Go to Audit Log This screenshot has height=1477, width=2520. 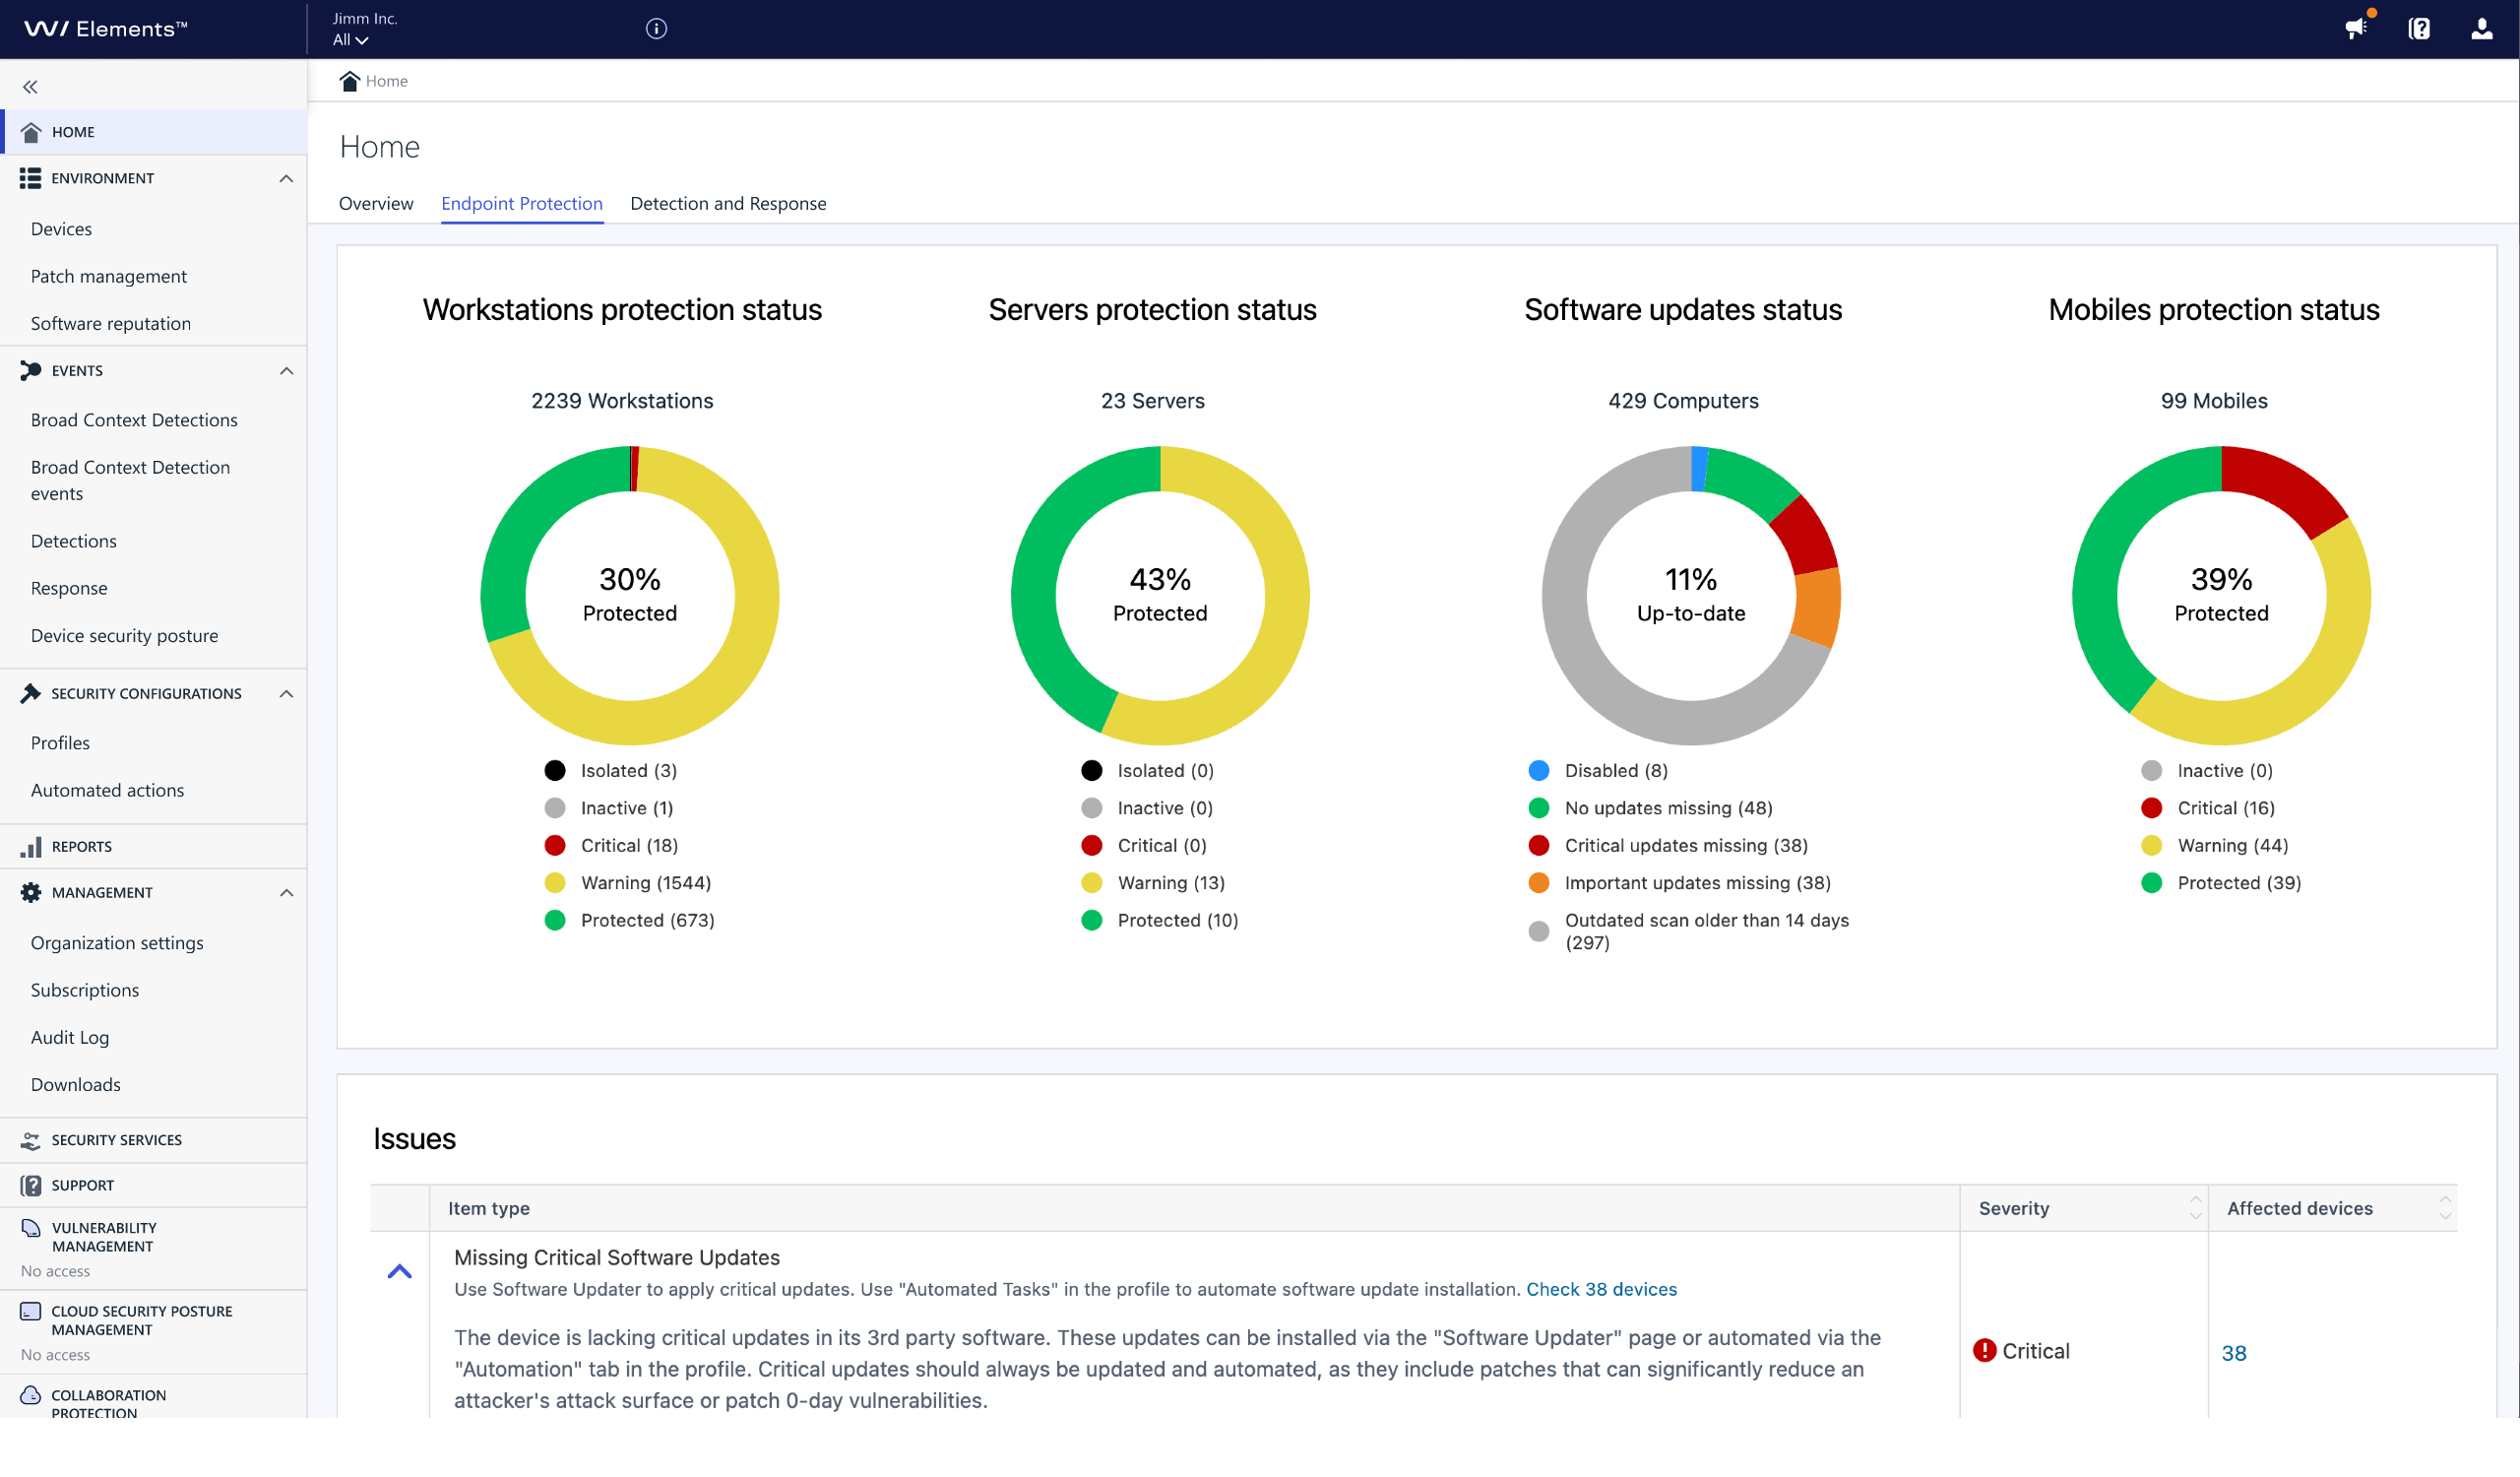pos(70,1038)
